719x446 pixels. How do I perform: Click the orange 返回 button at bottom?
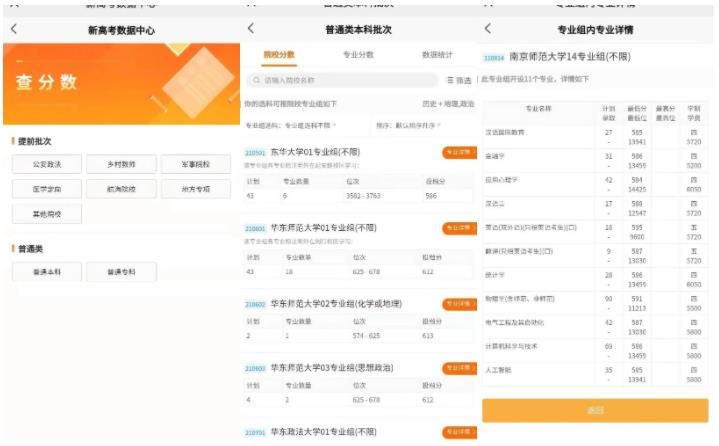595,410
